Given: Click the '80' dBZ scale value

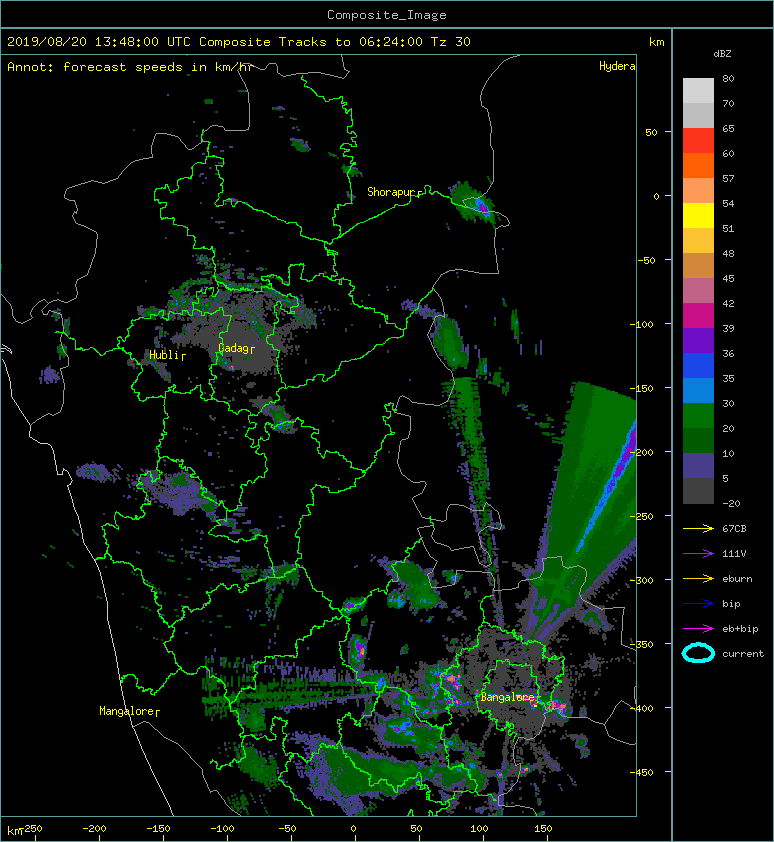Looking at the screenshot, I should point(728,78).
